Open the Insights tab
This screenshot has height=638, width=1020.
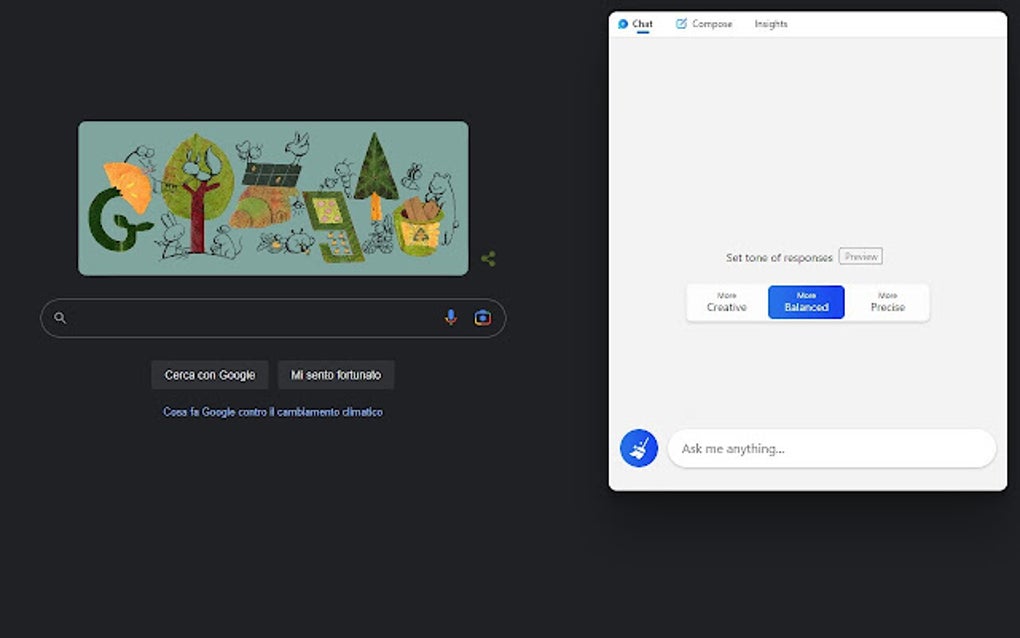(771, 23)
